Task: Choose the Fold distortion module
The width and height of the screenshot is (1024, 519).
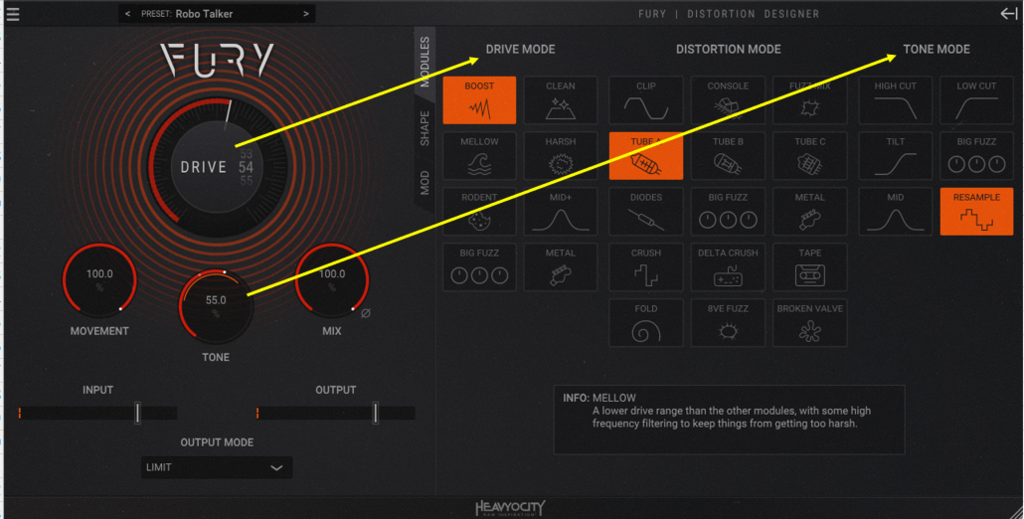Action: [x=646, y=322]
